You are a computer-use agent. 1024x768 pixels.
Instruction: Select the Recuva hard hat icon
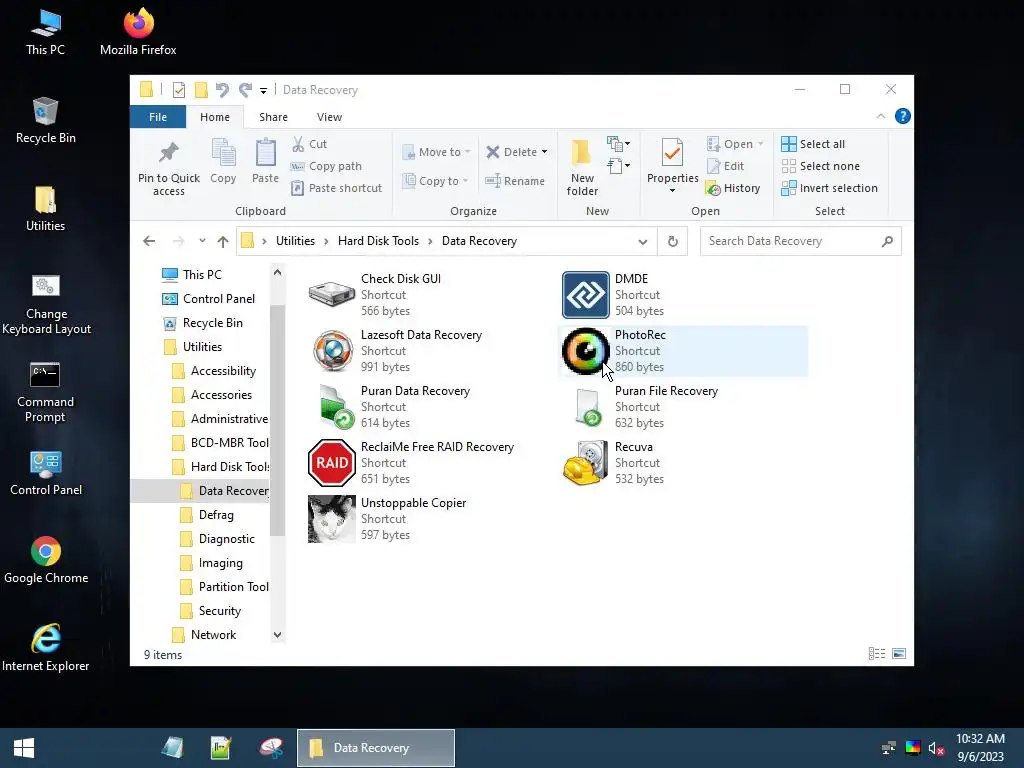[586, 463]
